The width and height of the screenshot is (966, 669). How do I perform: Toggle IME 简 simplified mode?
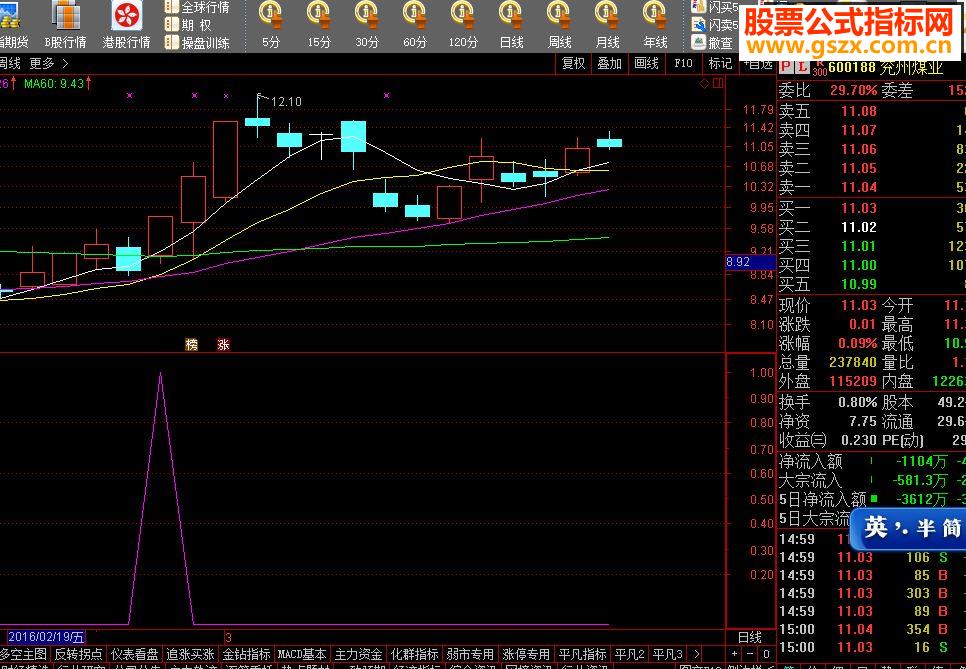pos(951,528)
